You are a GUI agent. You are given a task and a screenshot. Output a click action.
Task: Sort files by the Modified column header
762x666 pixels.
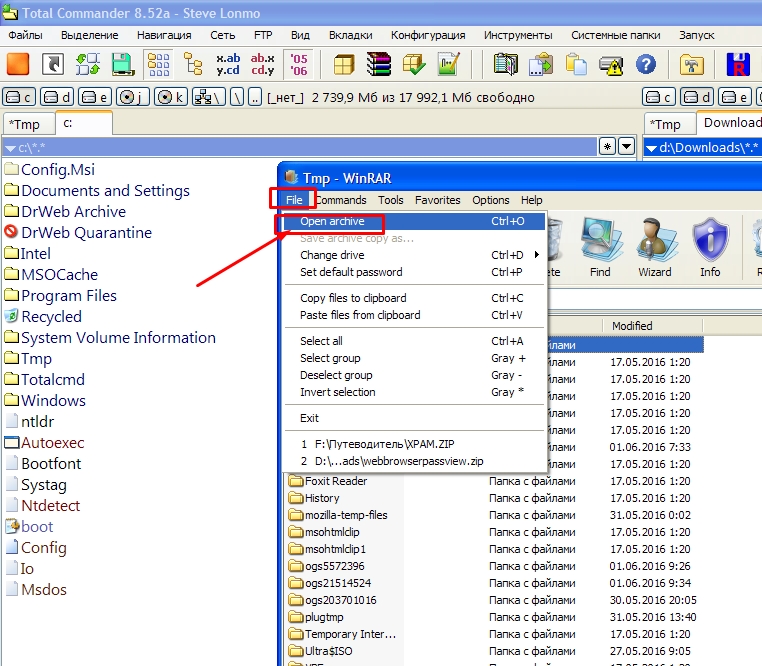tap(632, 326)
